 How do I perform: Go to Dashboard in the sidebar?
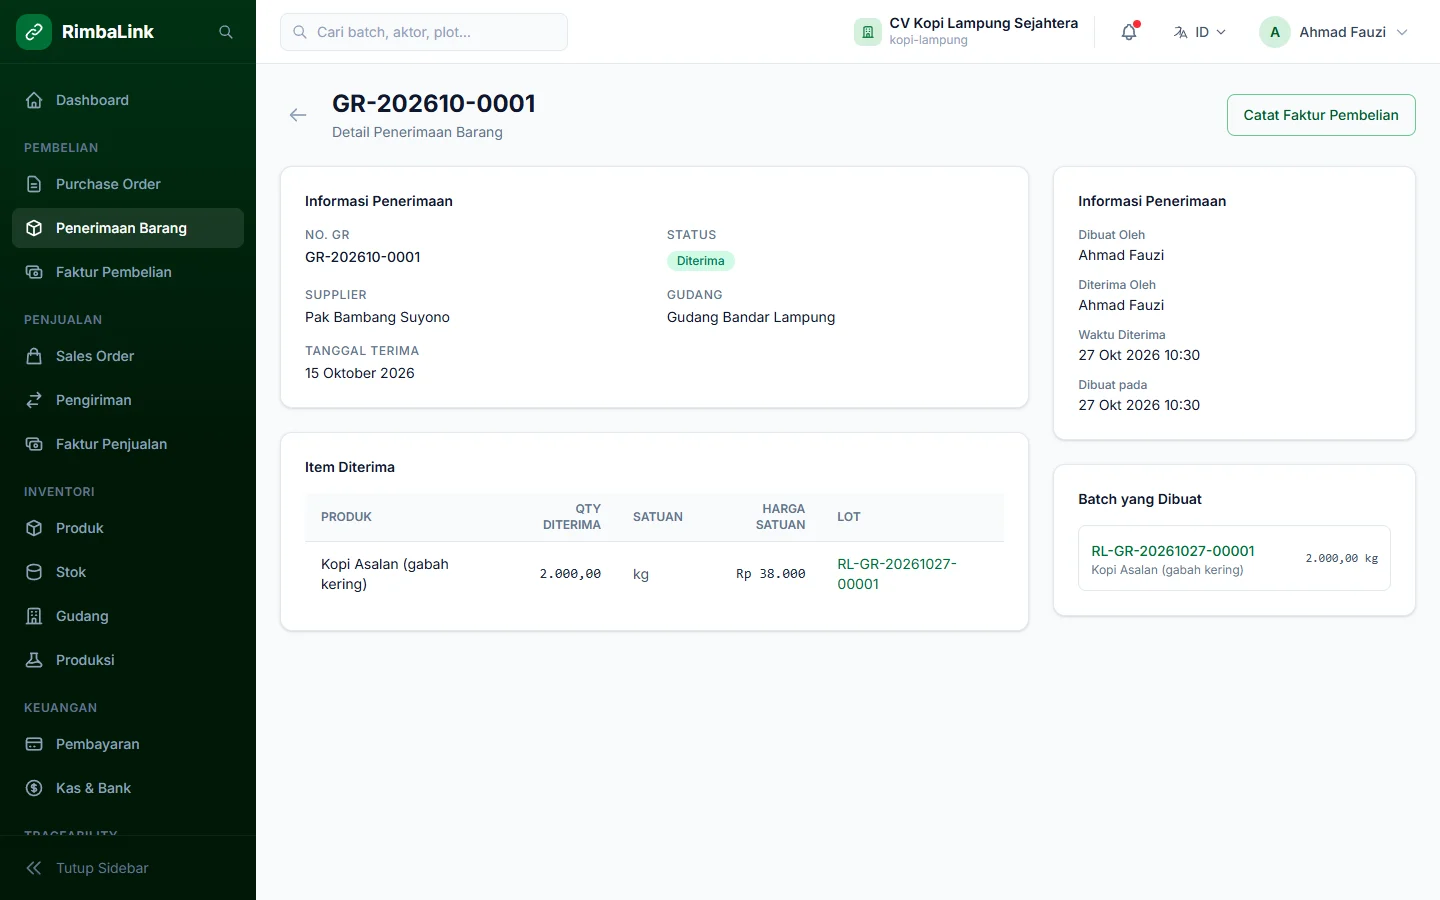(x=128, y=100)
